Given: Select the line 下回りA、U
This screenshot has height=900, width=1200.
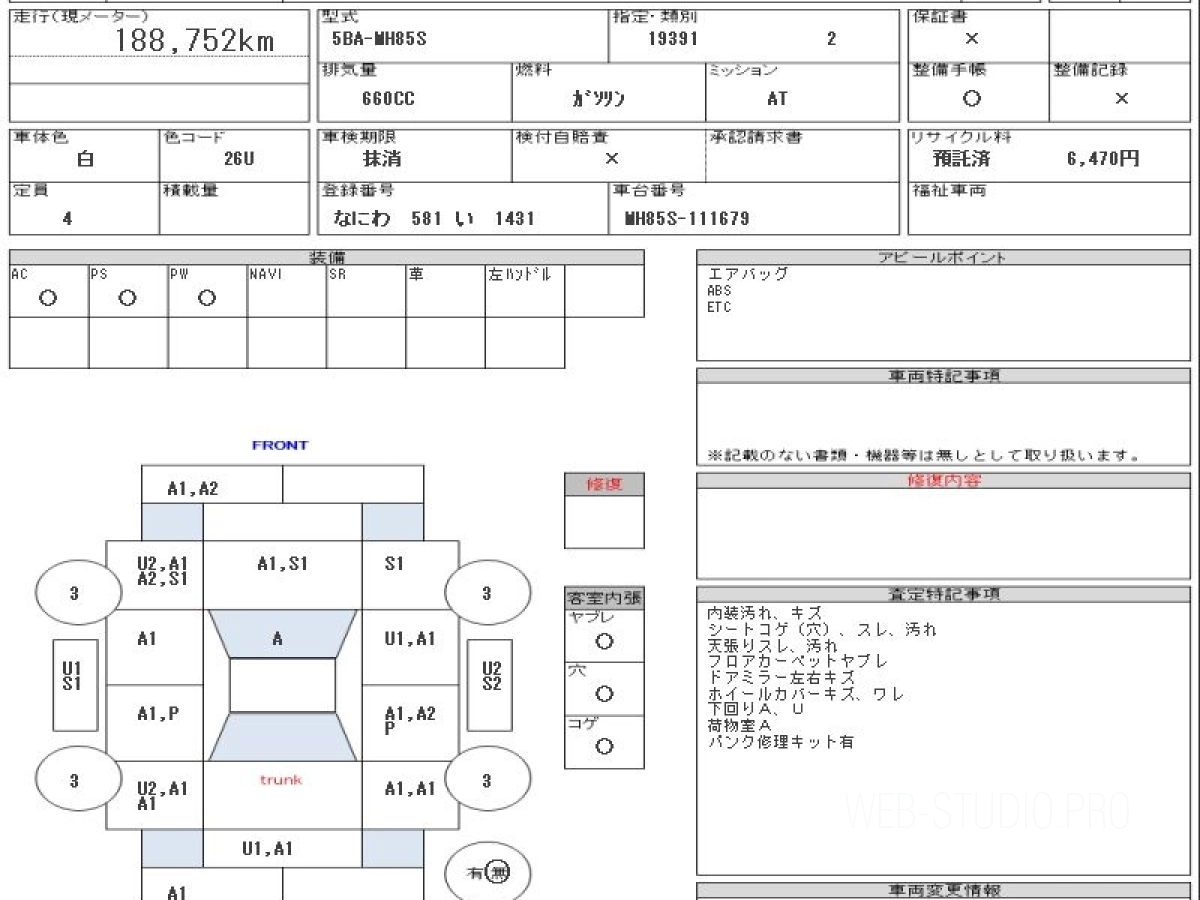Looking at the screenshot, I should pos(755,709).
